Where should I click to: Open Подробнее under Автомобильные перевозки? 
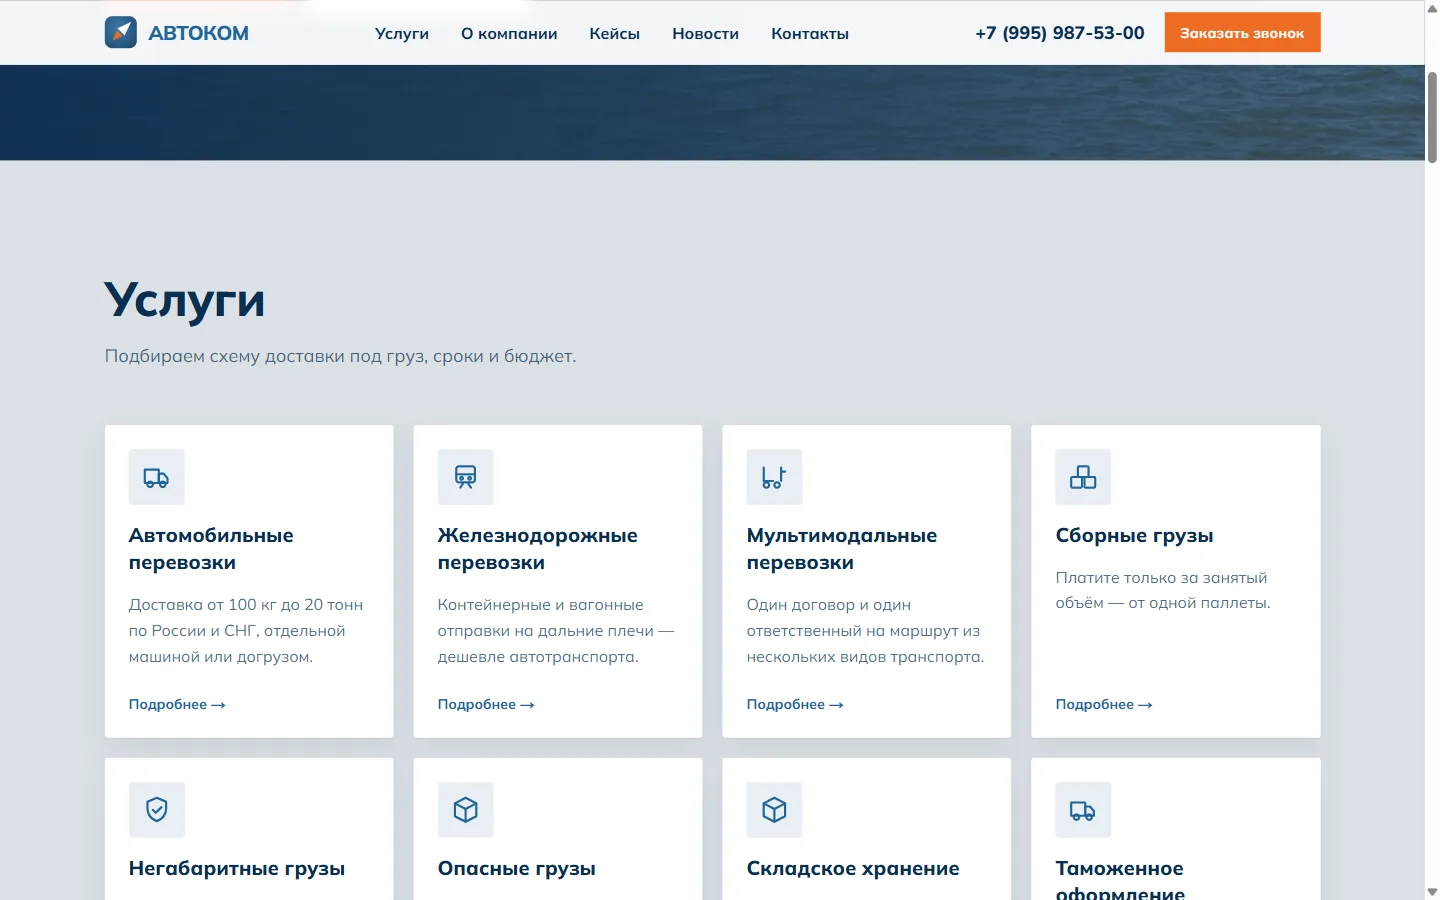pyautogui.click(x=177, y=704)
